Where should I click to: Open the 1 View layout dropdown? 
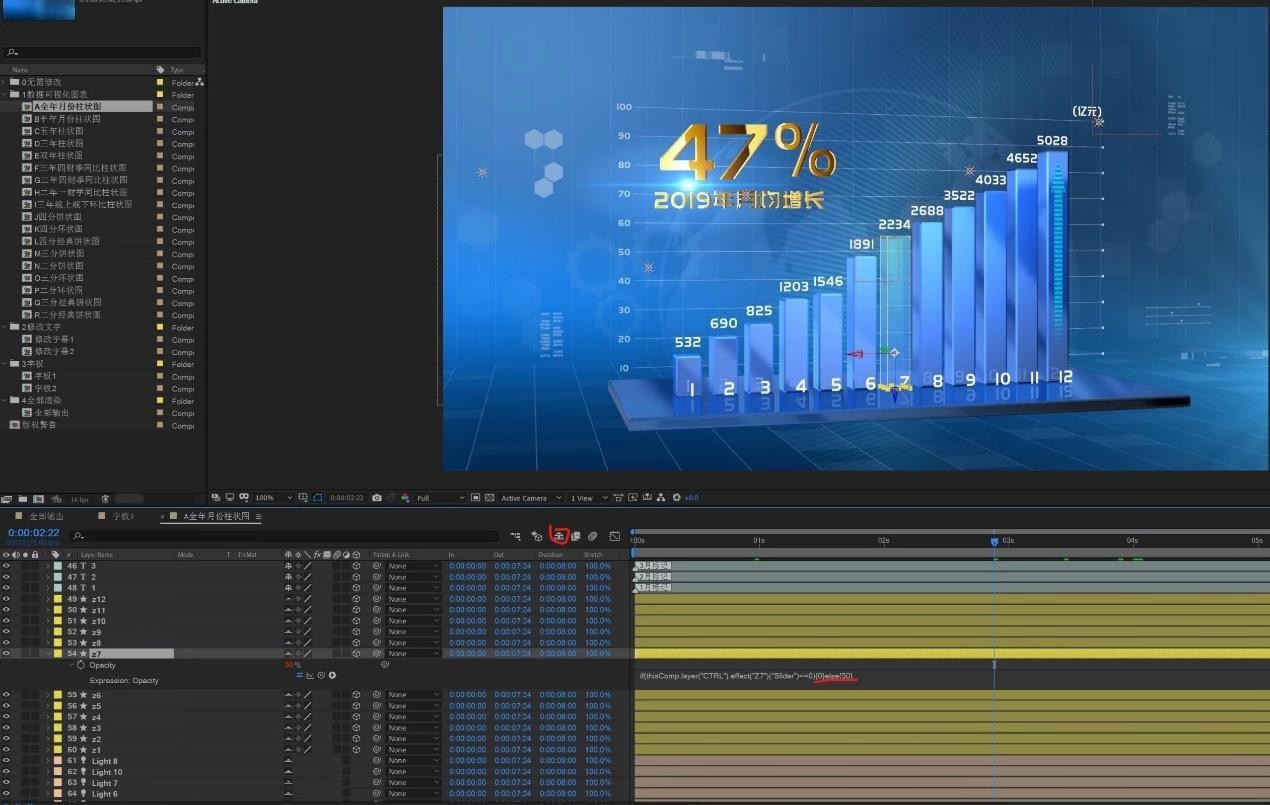pos(587,497)
